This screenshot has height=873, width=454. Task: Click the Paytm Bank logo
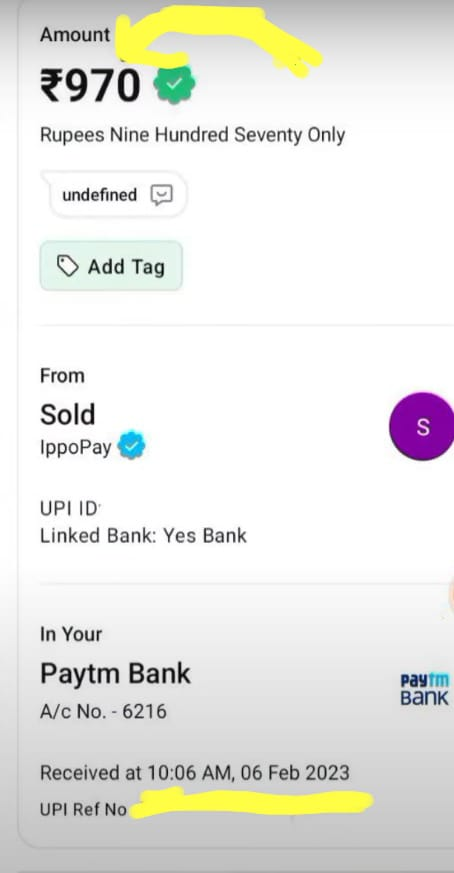pos(424,689)
